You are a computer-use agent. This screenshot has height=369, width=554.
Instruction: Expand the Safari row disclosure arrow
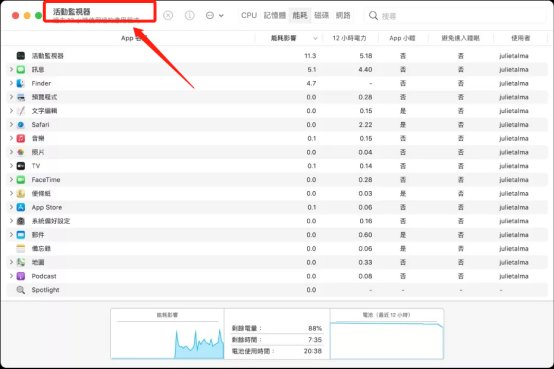click(x=11, y=124)
